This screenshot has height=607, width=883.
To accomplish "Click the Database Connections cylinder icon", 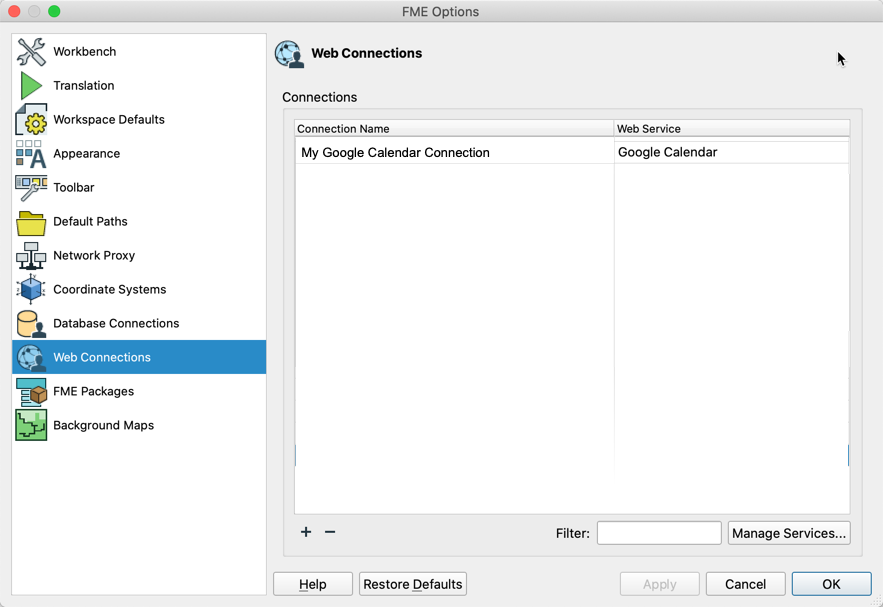I will click(x=31, y=324).
